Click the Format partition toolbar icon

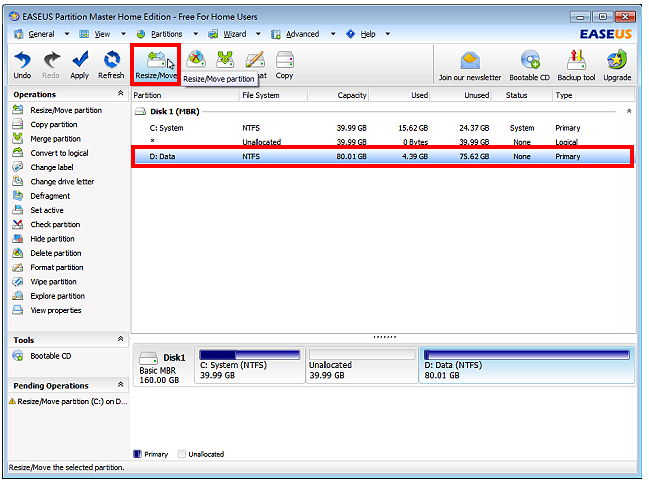click(x=255, y=60)
